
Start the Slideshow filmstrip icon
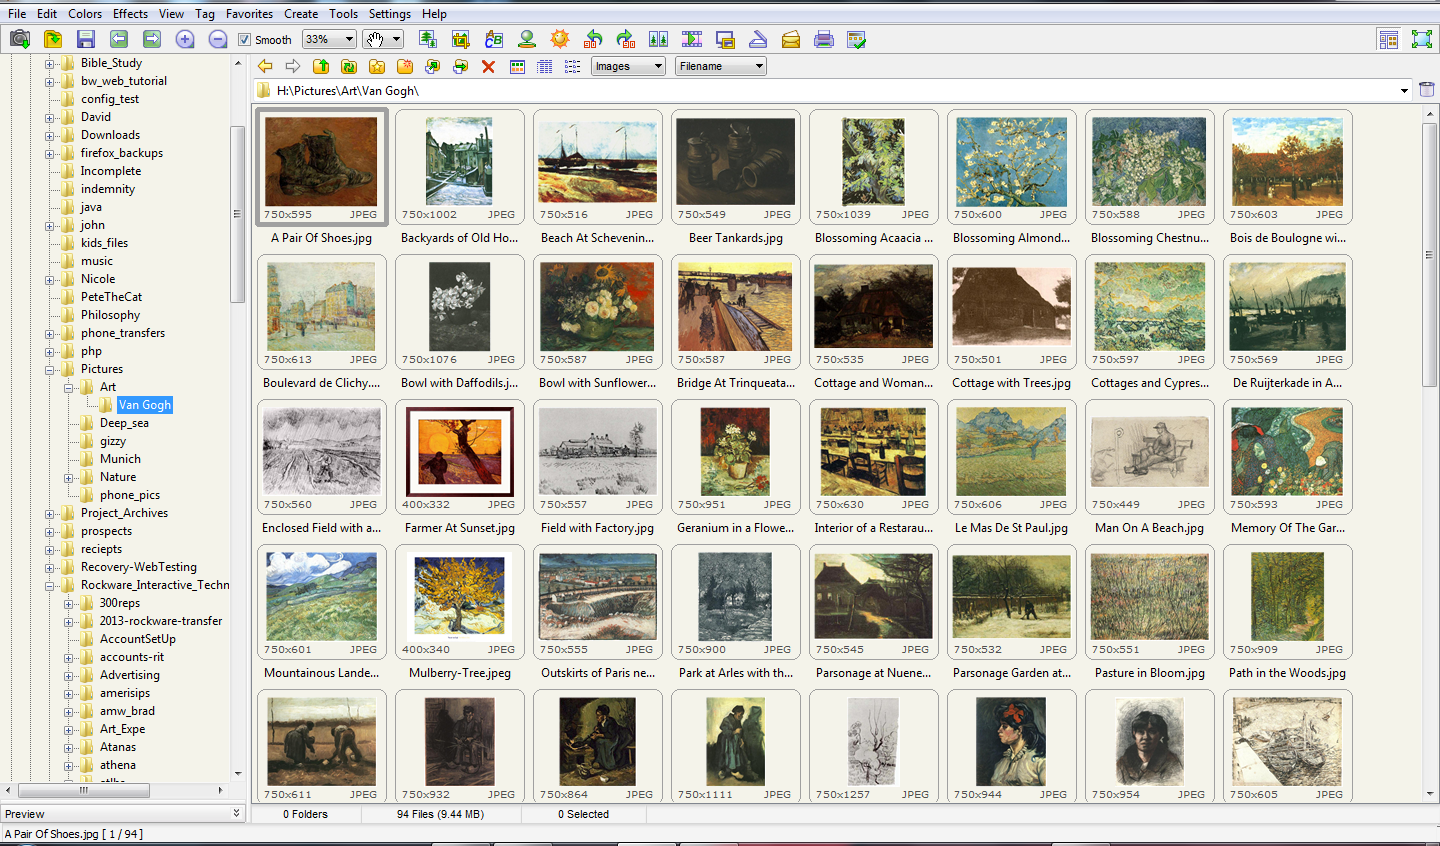coord(692,39)
